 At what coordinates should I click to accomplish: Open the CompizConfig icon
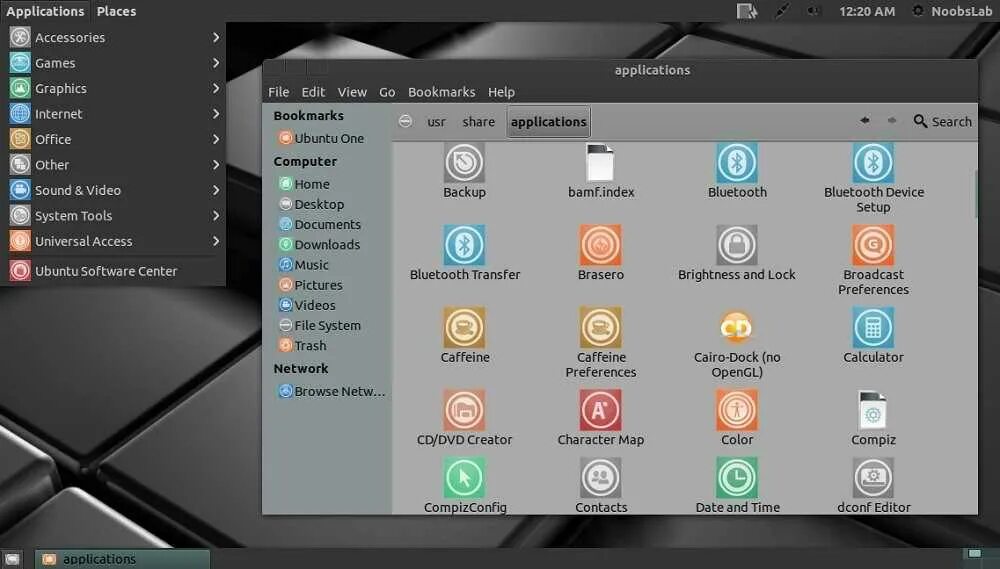point(464,478)
